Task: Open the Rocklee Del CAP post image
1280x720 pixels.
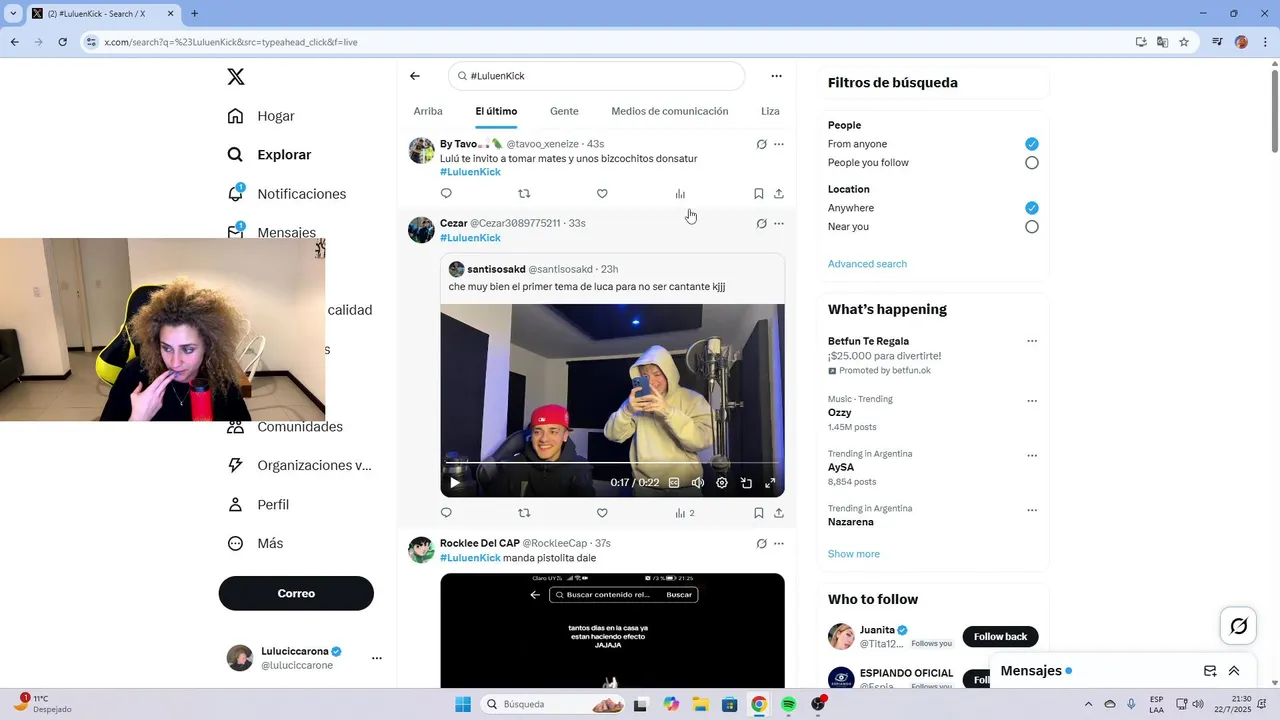Action: pyautogui.click(x=612, y=630)
